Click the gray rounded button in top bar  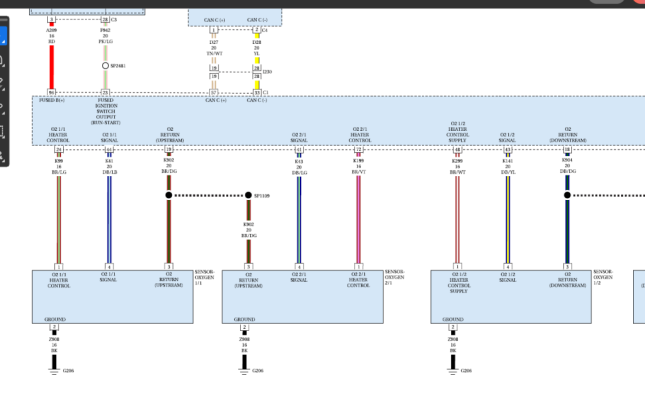[606, 1]
